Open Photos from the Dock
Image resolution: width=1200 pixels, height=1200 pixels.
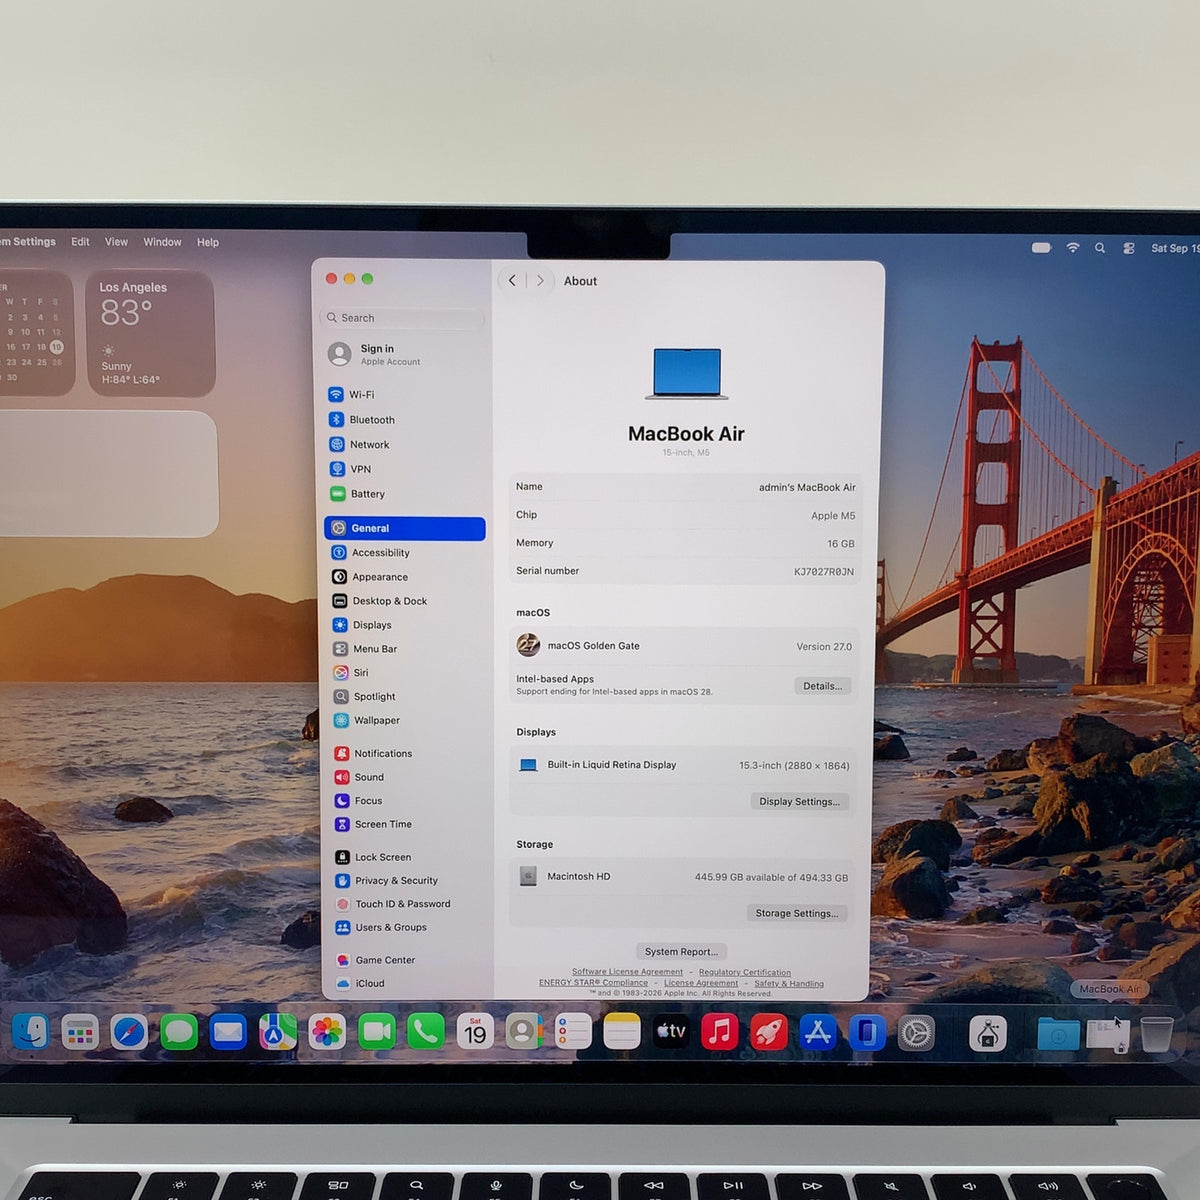326,1032
